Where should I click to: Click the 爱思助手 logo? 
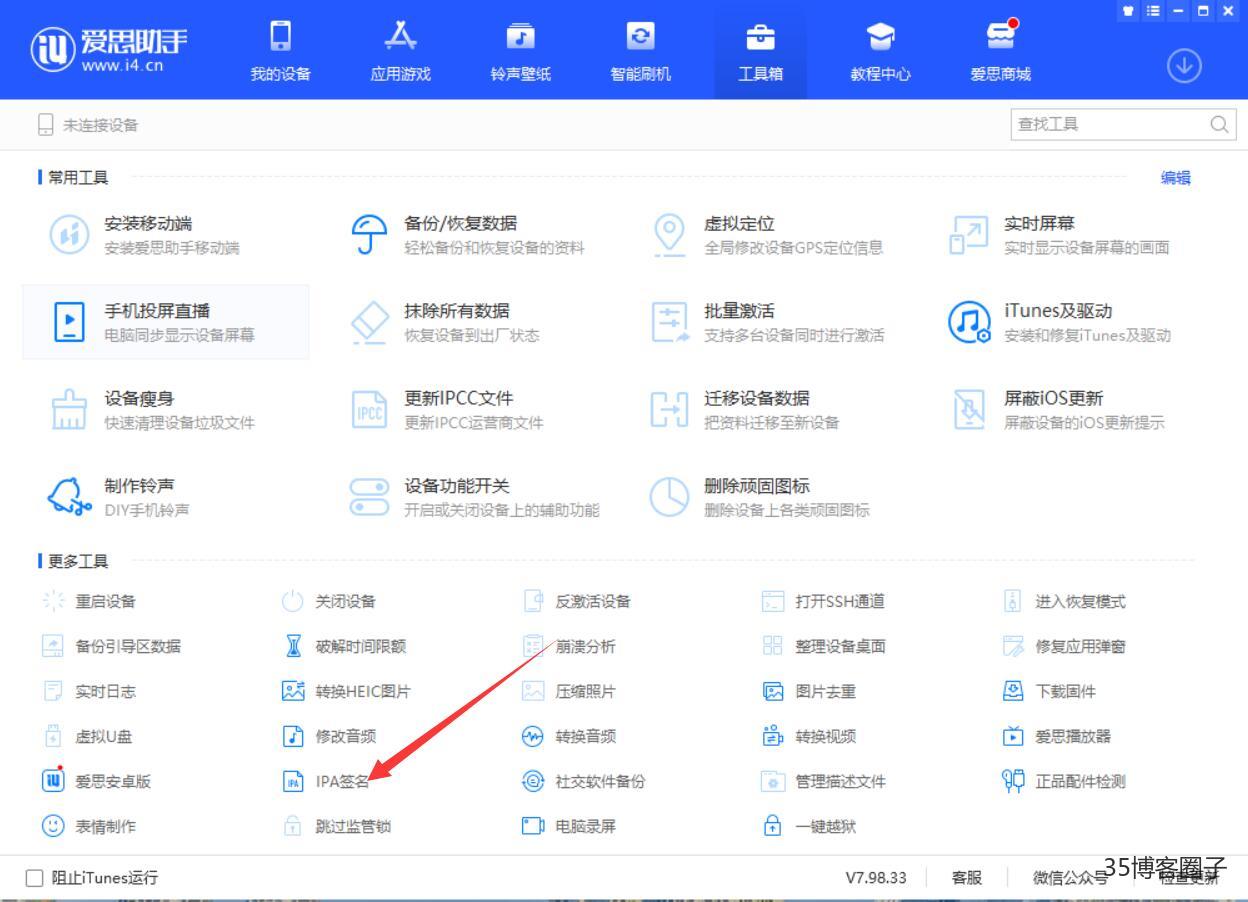click(109, 49)
